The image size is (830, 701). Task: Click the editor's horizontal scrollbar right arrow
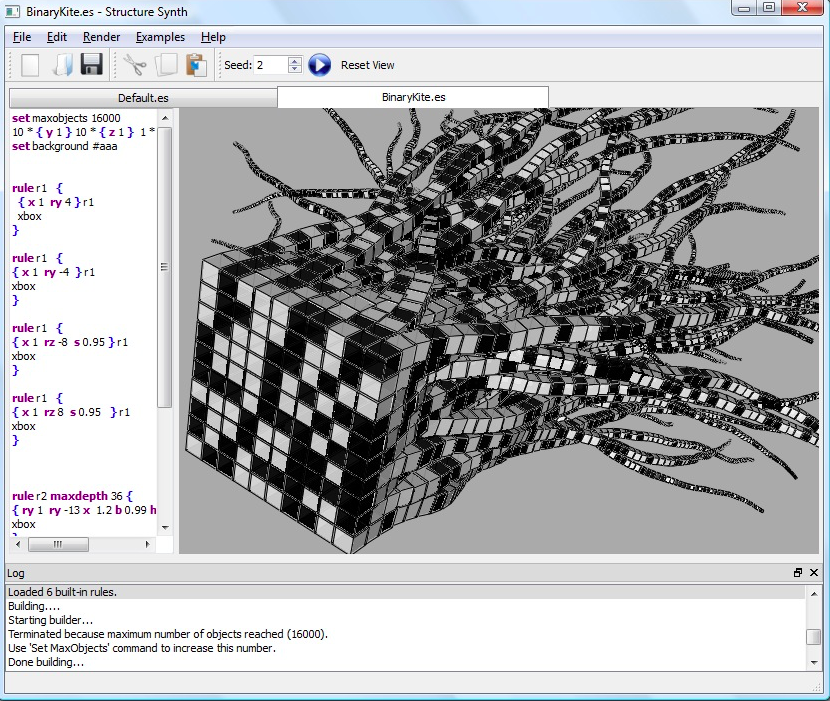click(148, 544)
